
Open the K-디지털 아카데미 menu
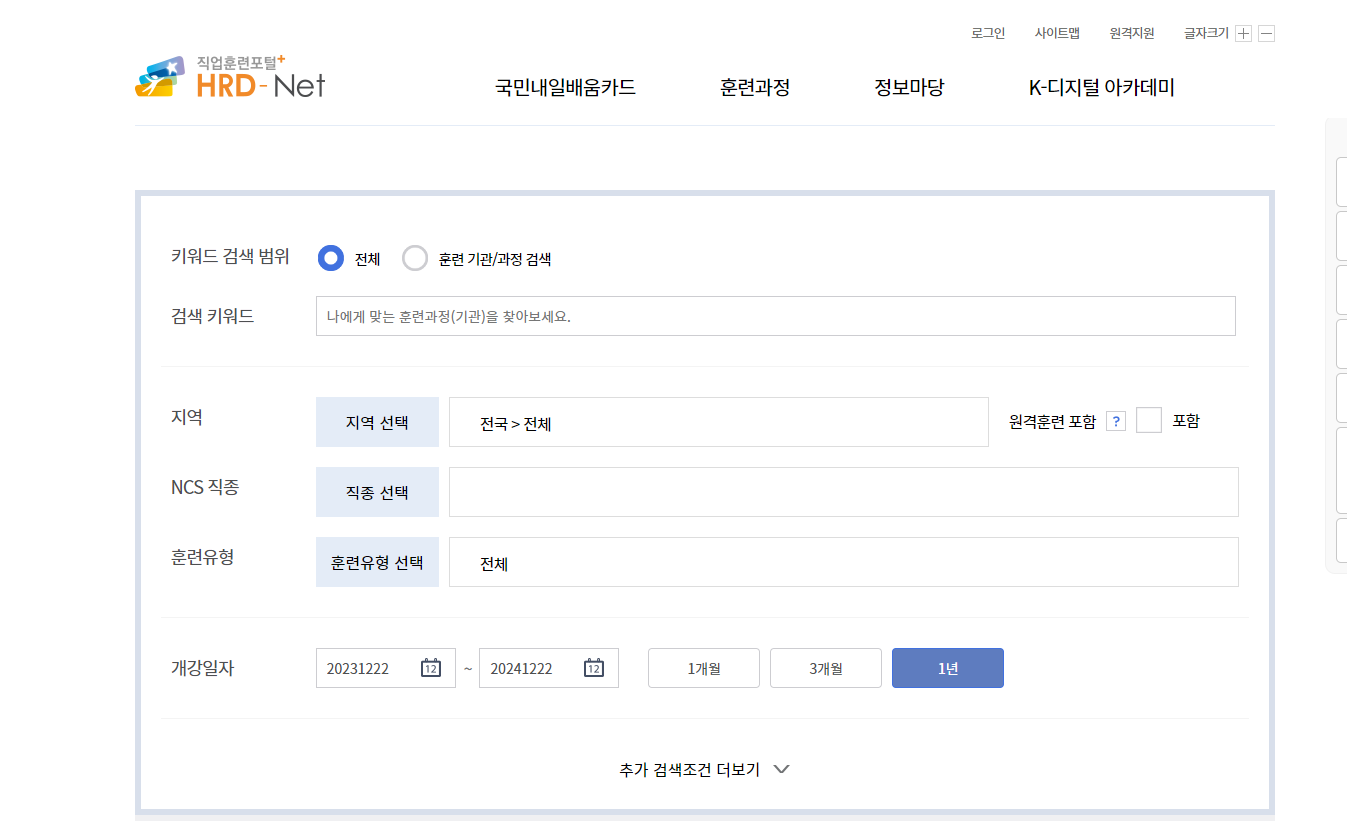point(1102,88)
